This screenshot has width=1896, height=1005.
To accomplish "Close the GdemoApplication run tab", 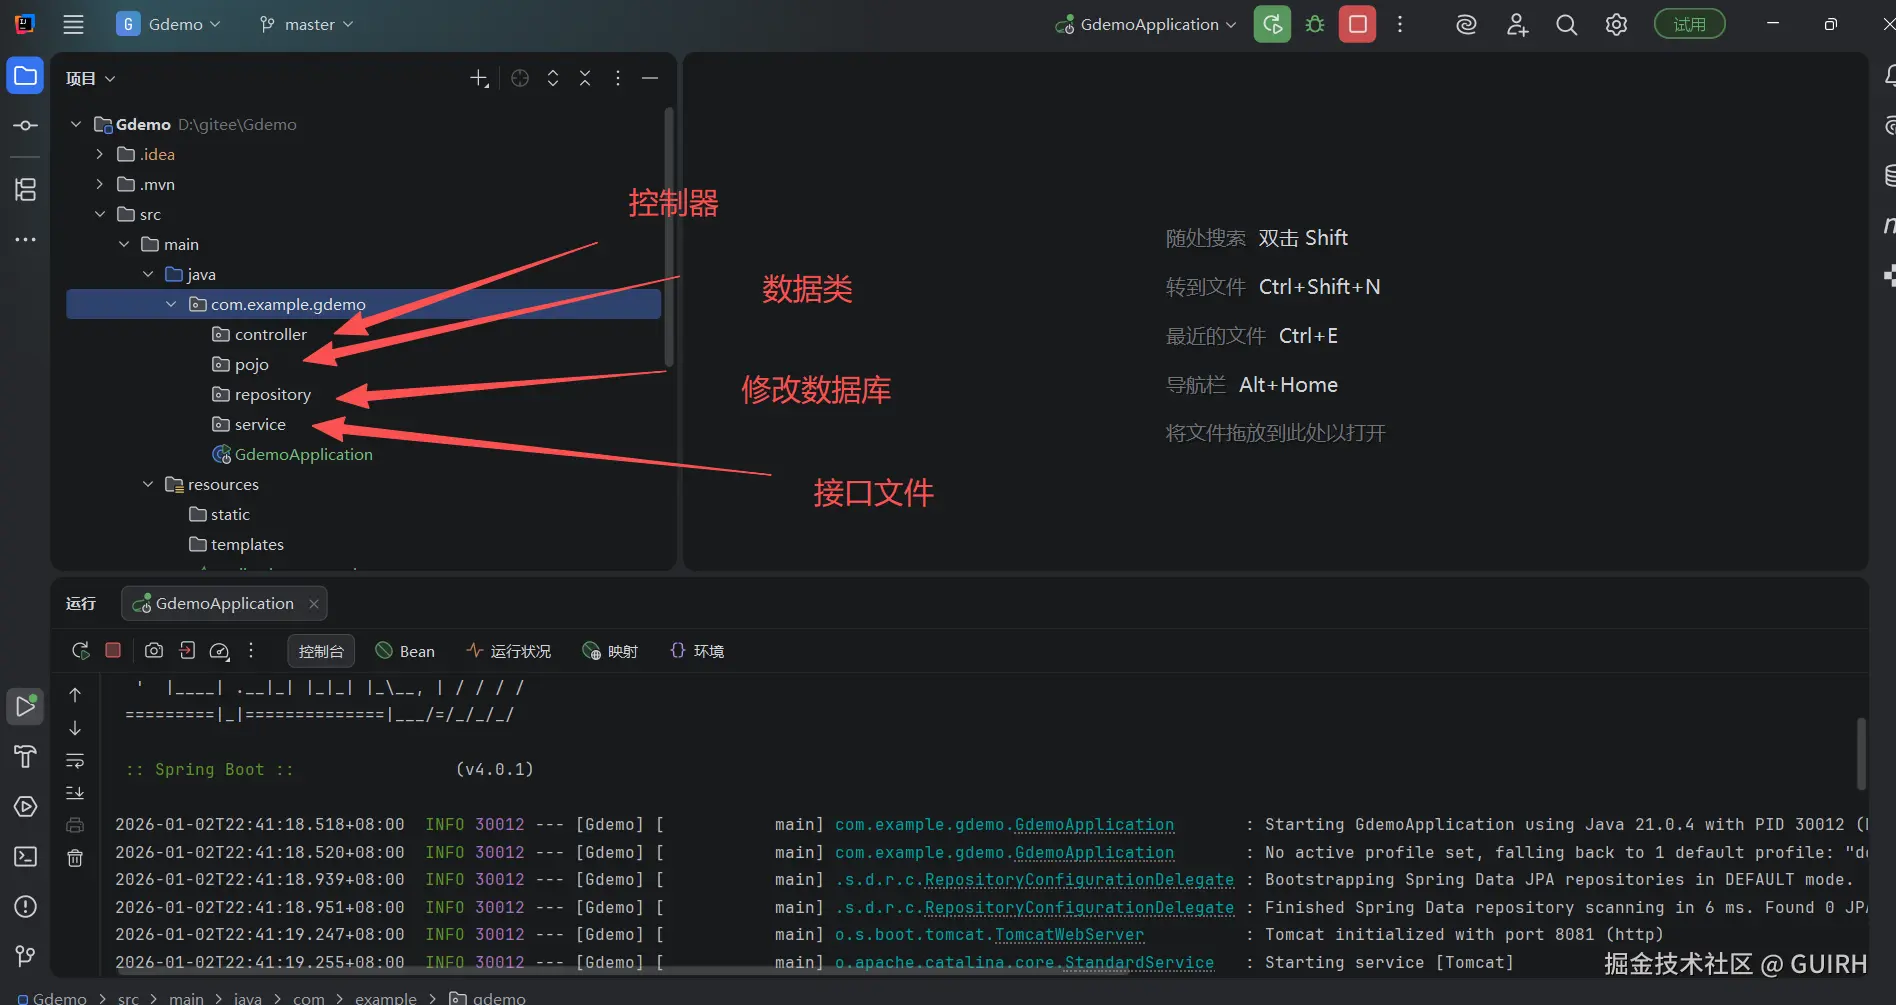I will [314, 603].
